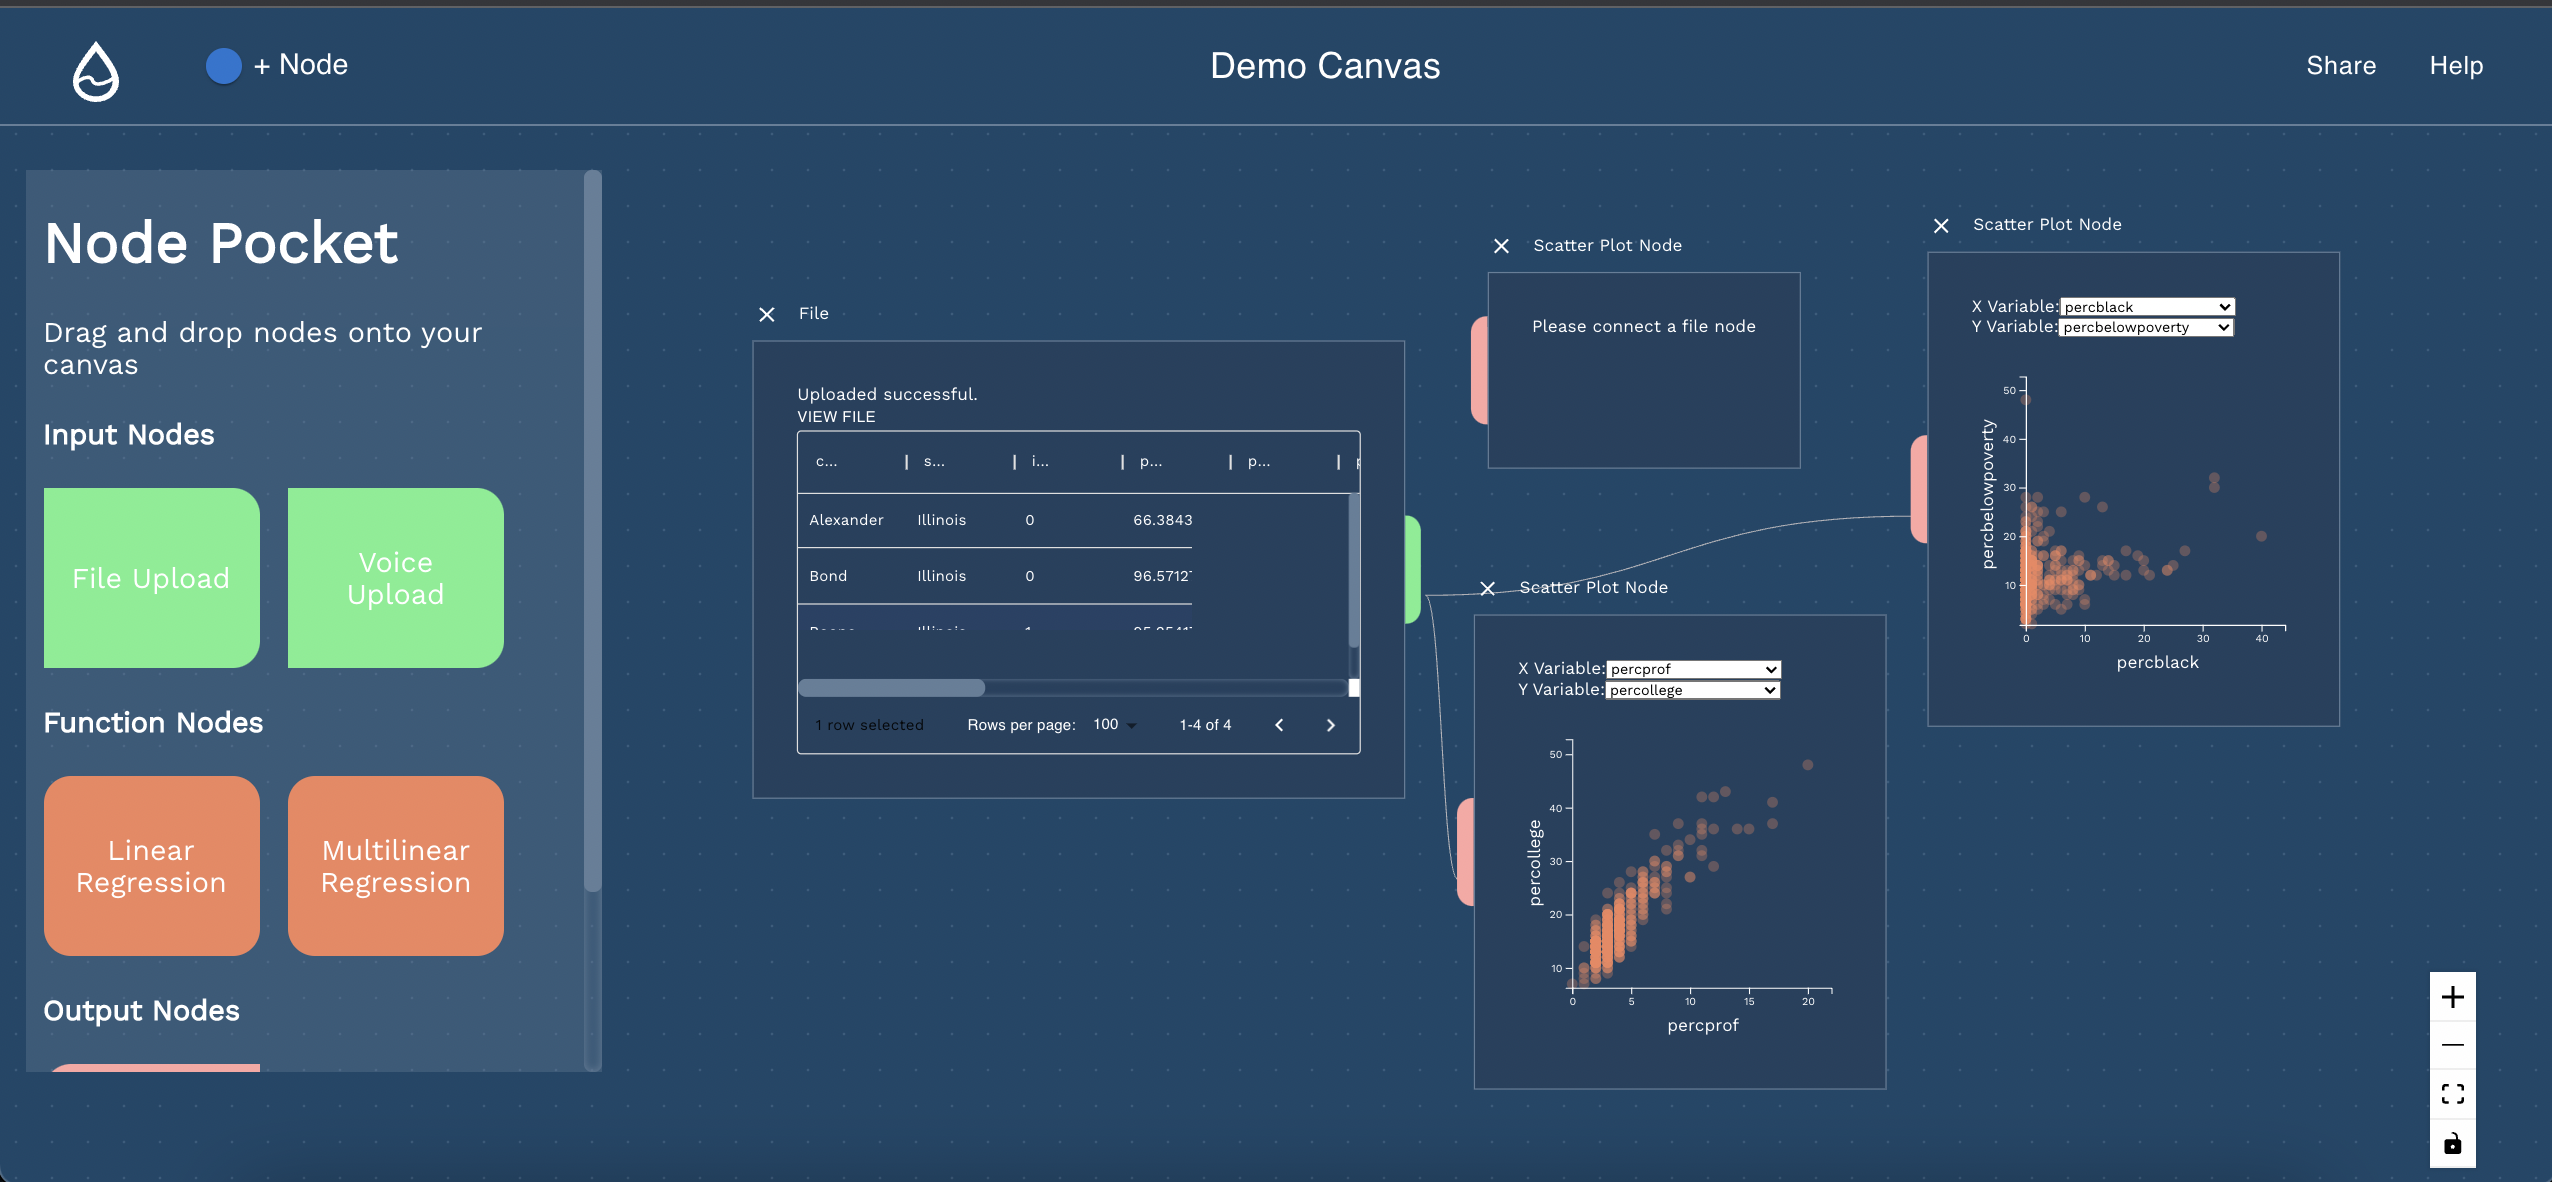The image size is (2552, 1182).
Task: Click the zoom in plus control
Action: (2452, 997)
